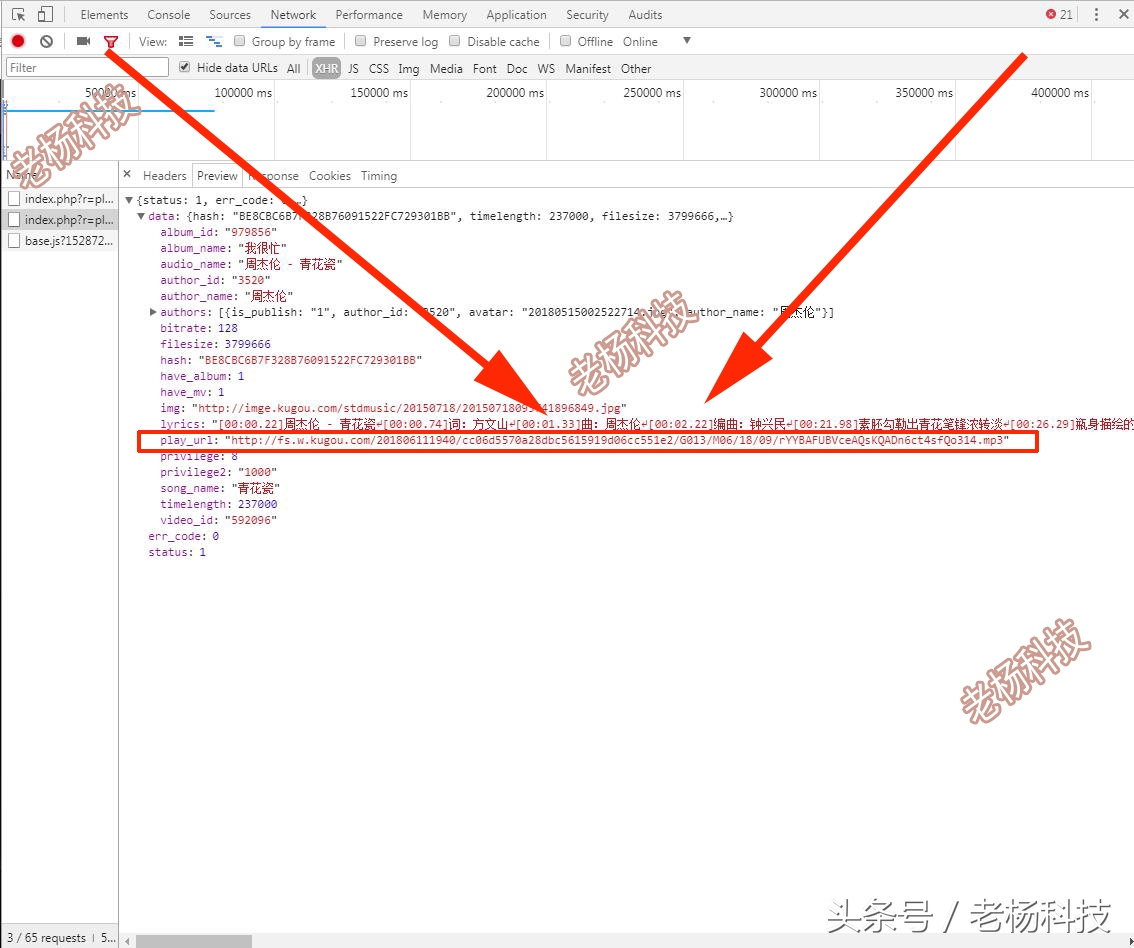Click the request filter input field

point(85,66)
